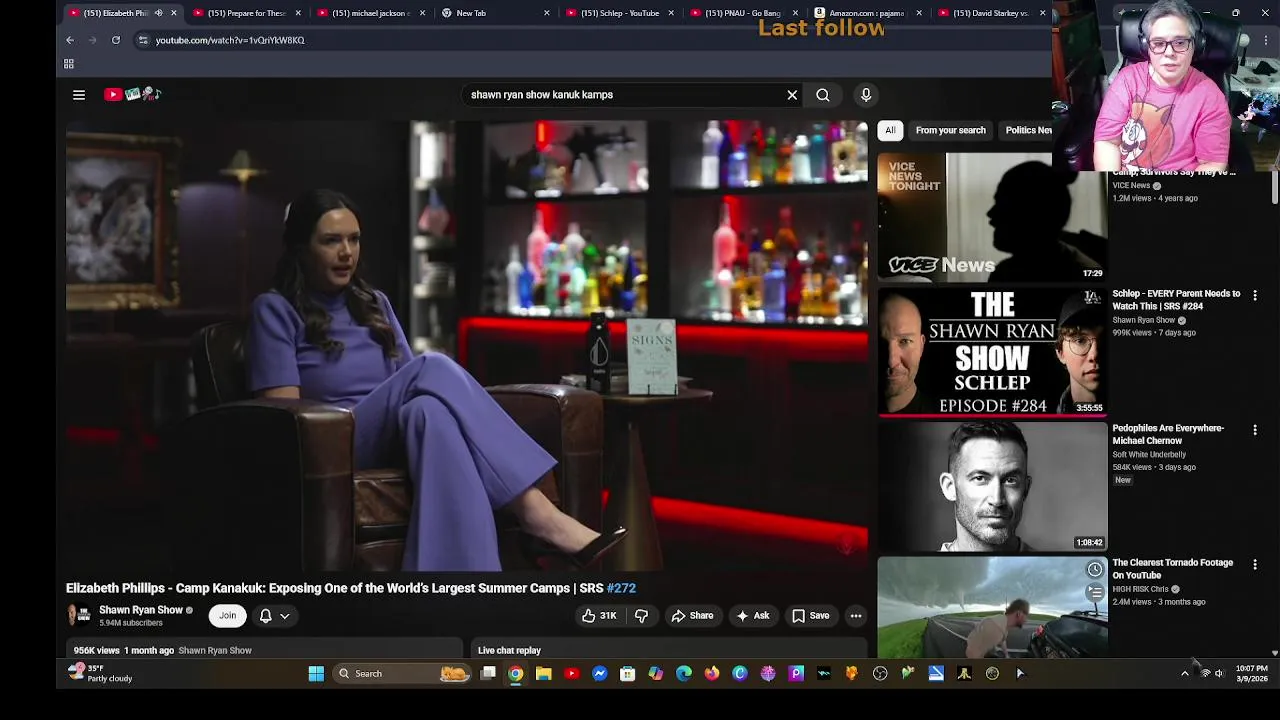This screenshot has width=1280, height=720.
Task: Like the video with the thumbs-up button
Action: tap(599, 616)
